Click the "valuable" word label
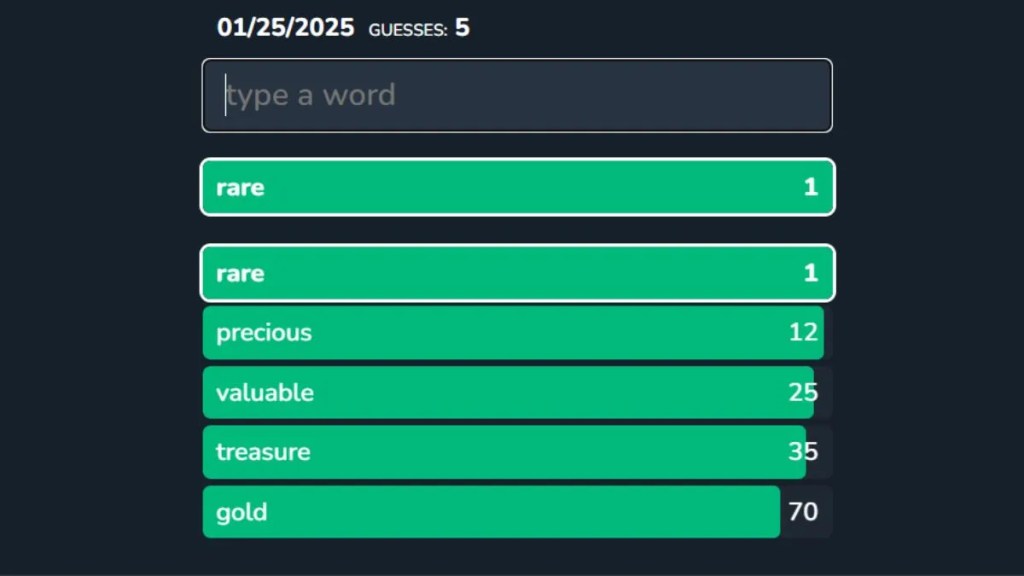 coord(265,392)
